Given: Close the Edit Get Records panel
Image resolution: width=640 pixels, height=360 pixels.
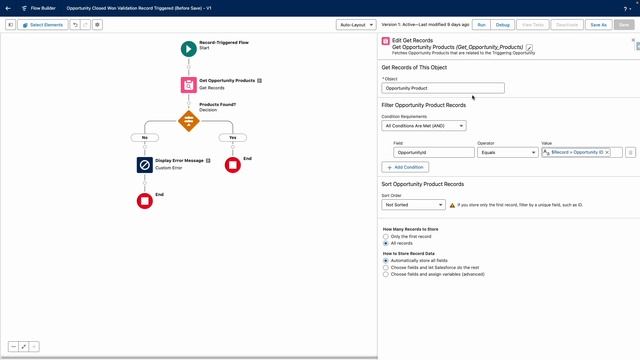Looking at the screenshot, I should [x=633, y=40].
